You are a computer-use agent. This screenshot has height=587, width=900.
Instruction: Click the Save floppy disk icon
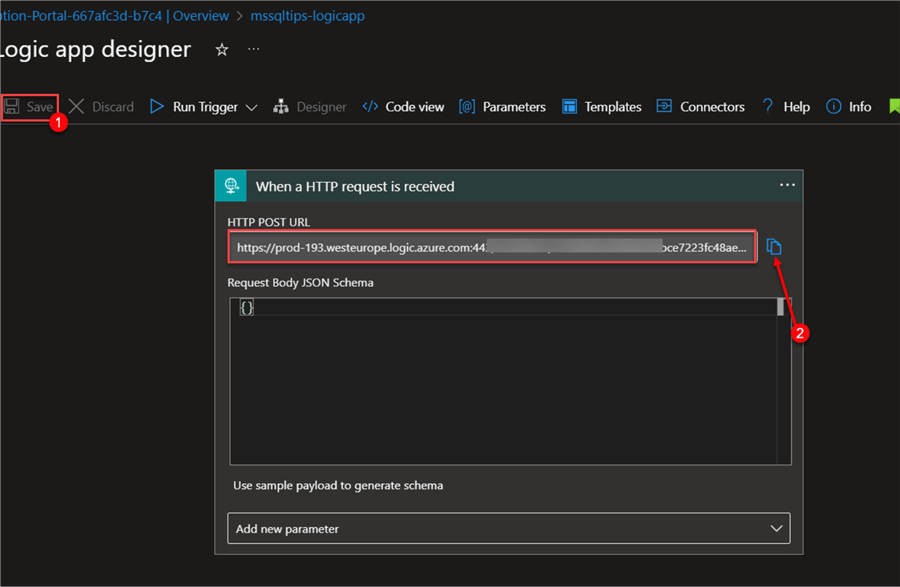tap(13, 107)
